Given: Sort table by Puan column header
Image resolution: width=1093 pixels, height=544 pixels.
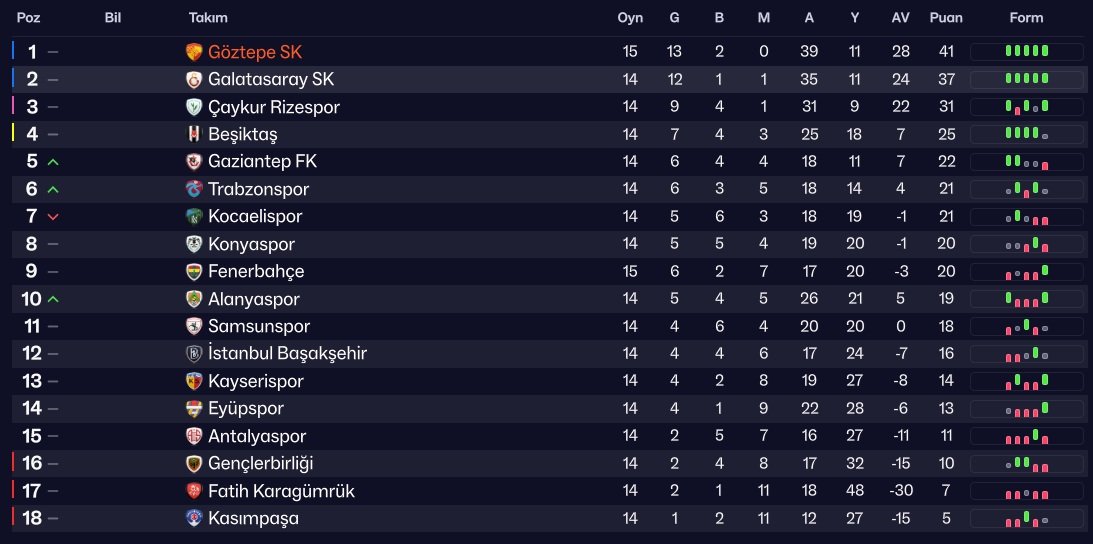Looking at the screenshot, I should (946, 18).
